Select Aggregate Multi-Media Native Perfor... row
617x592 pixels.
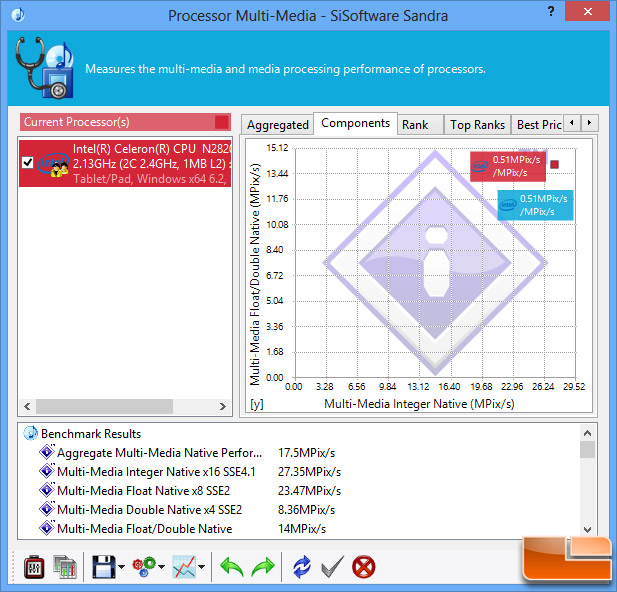[159, 453]
